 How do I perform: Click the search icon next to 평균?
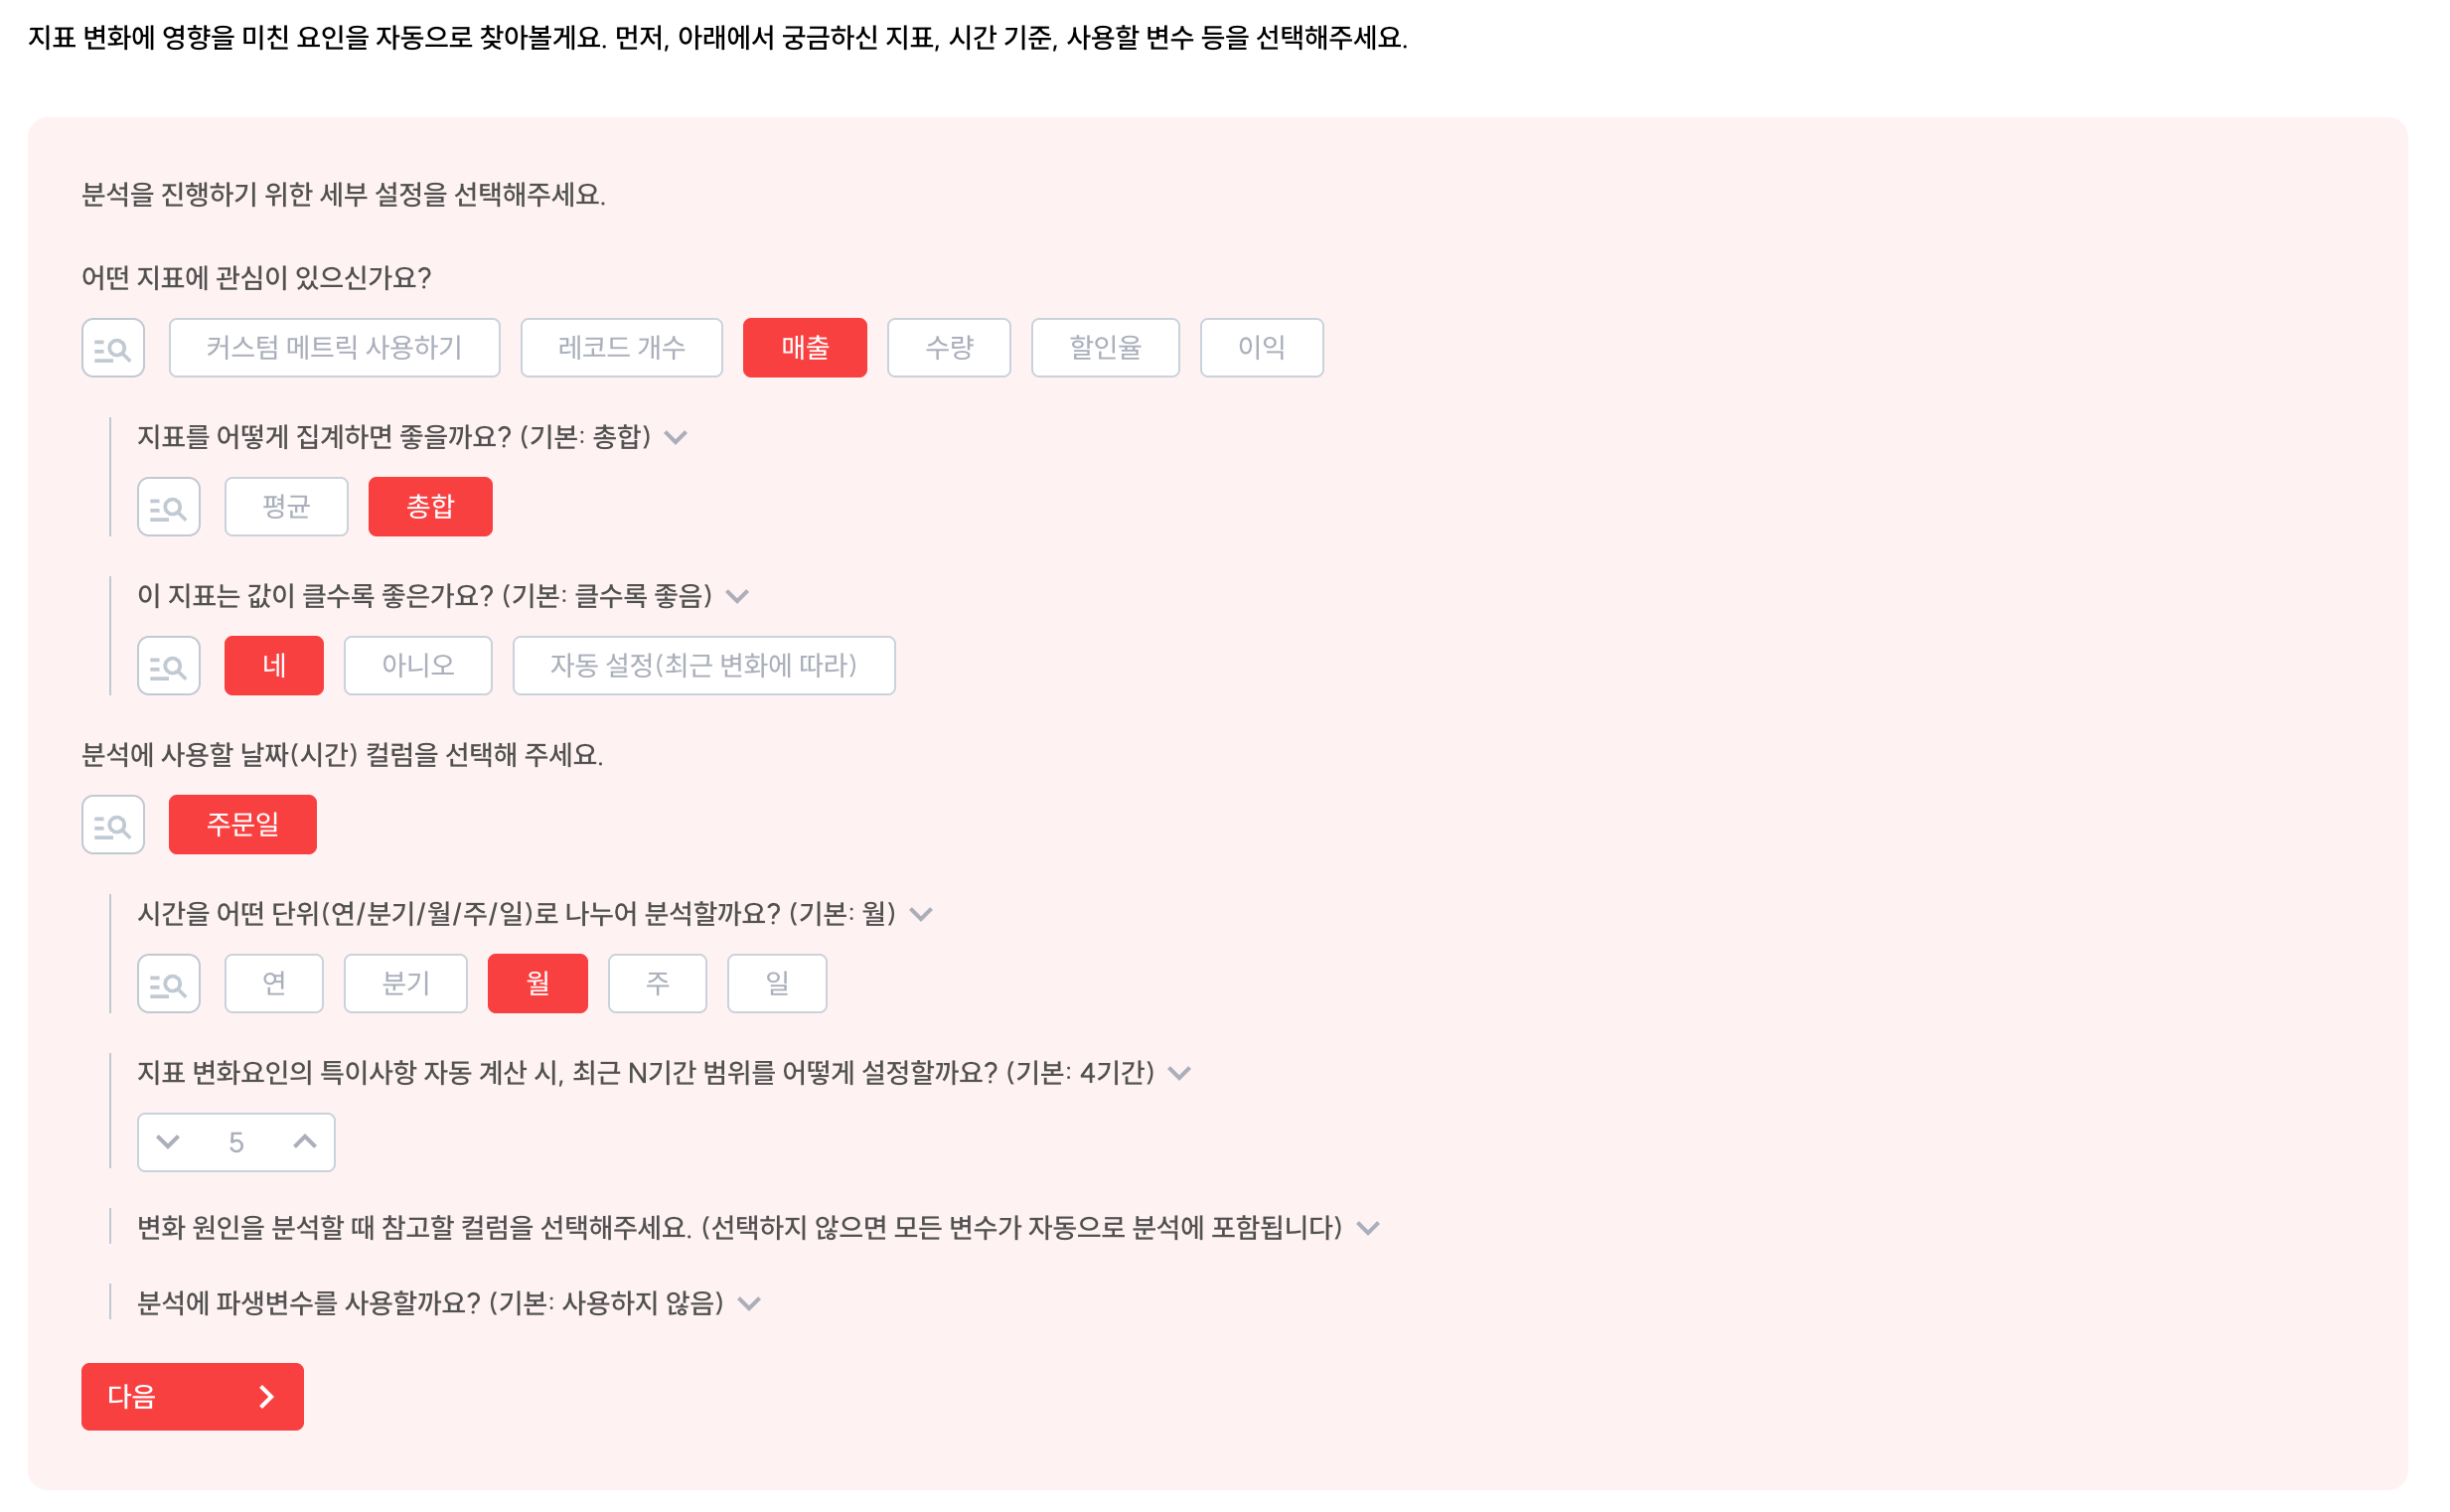(x=169, y=507)
